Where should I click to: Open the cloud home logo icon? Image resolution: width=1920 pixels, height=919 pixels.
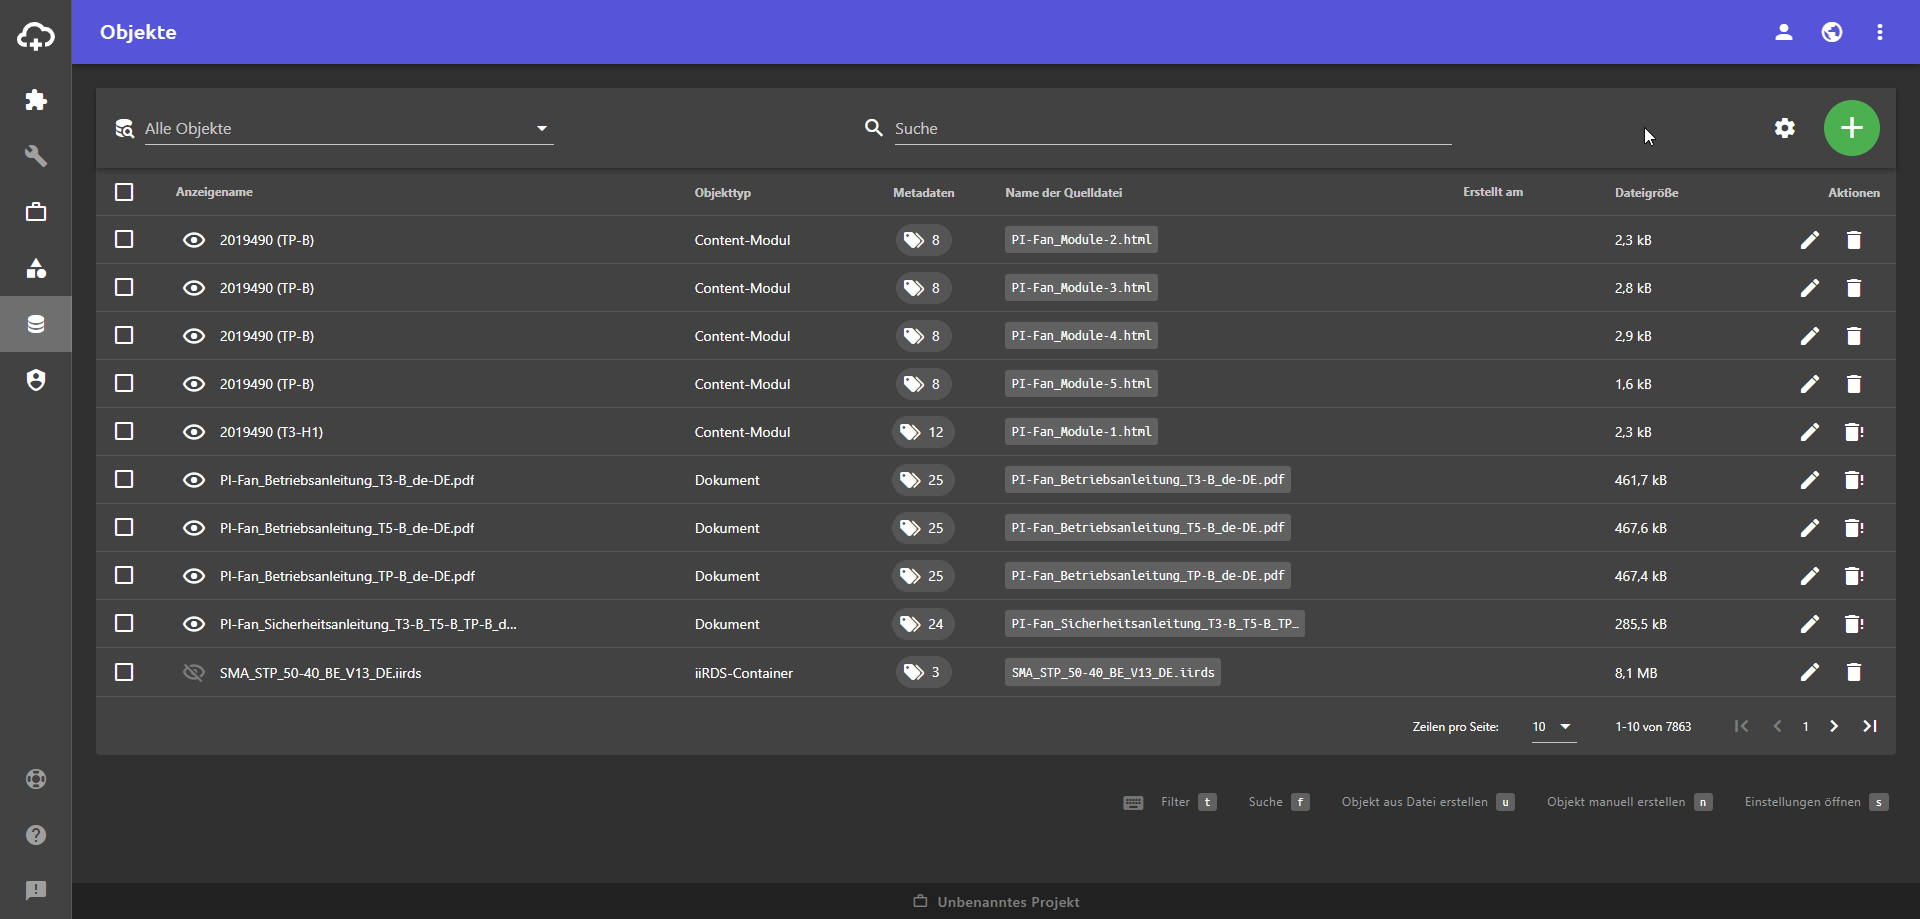point(36,37)
